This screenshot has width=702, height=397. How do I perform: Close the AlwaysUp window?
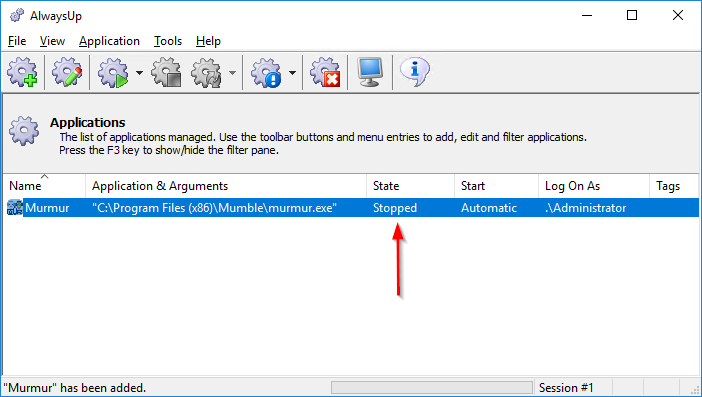coord(677,15)
